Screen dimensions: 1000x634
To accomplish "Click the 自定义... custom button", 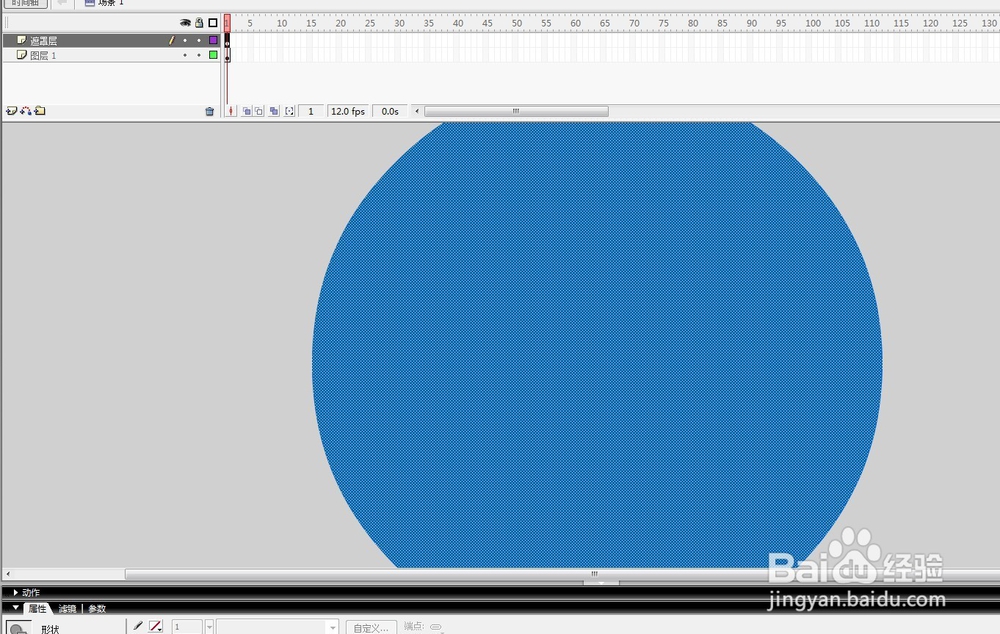I will pos(371,628).
